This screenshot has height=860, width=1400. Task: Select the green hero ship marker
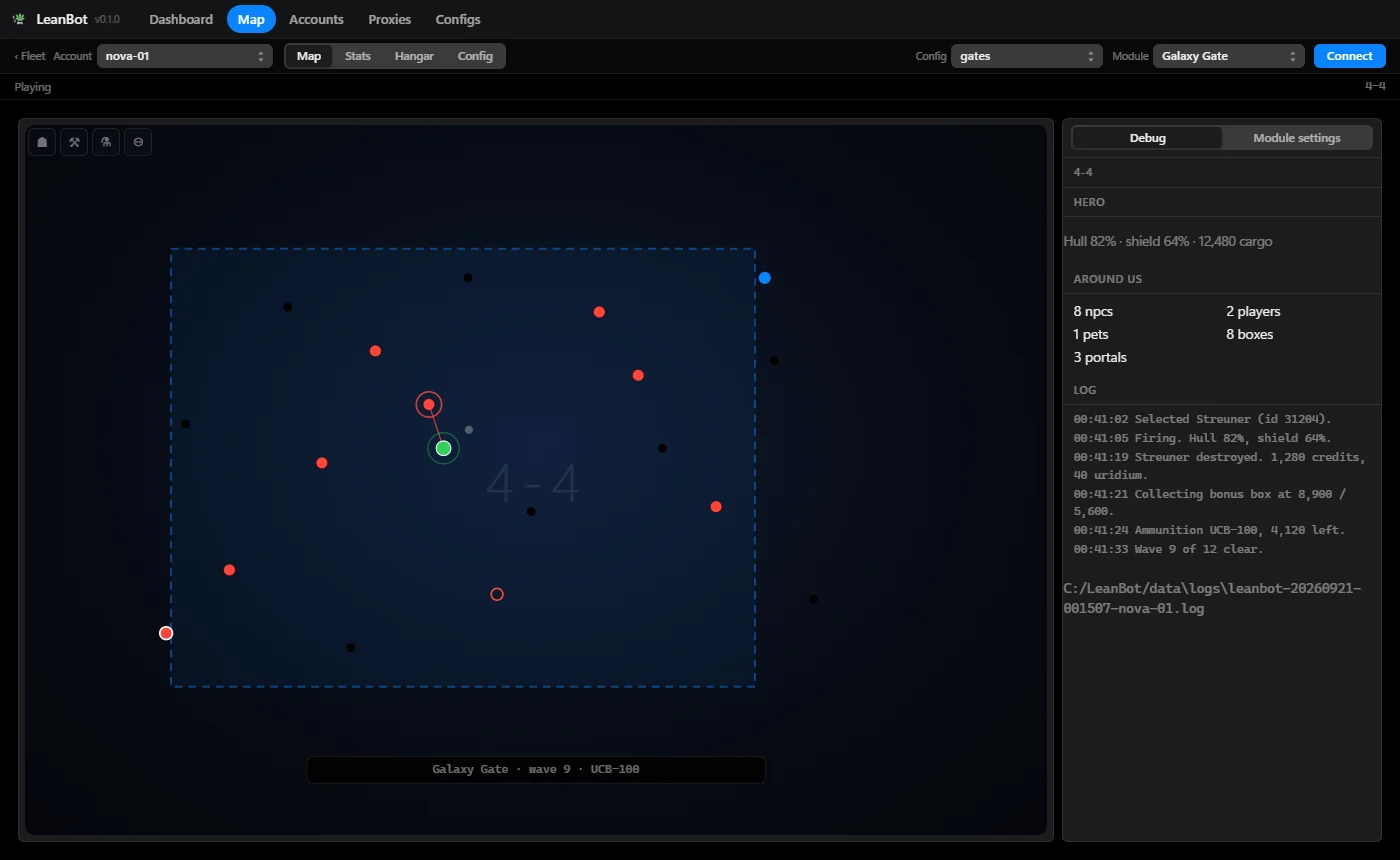[443, 448]
